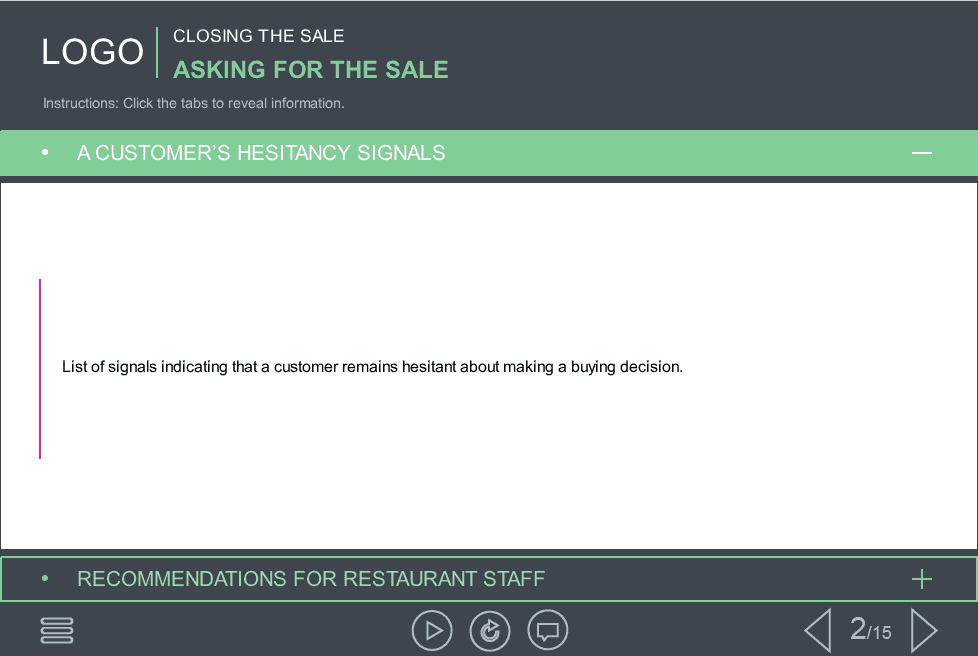
Task: Click the play button icon
Action: click(432, 630)
